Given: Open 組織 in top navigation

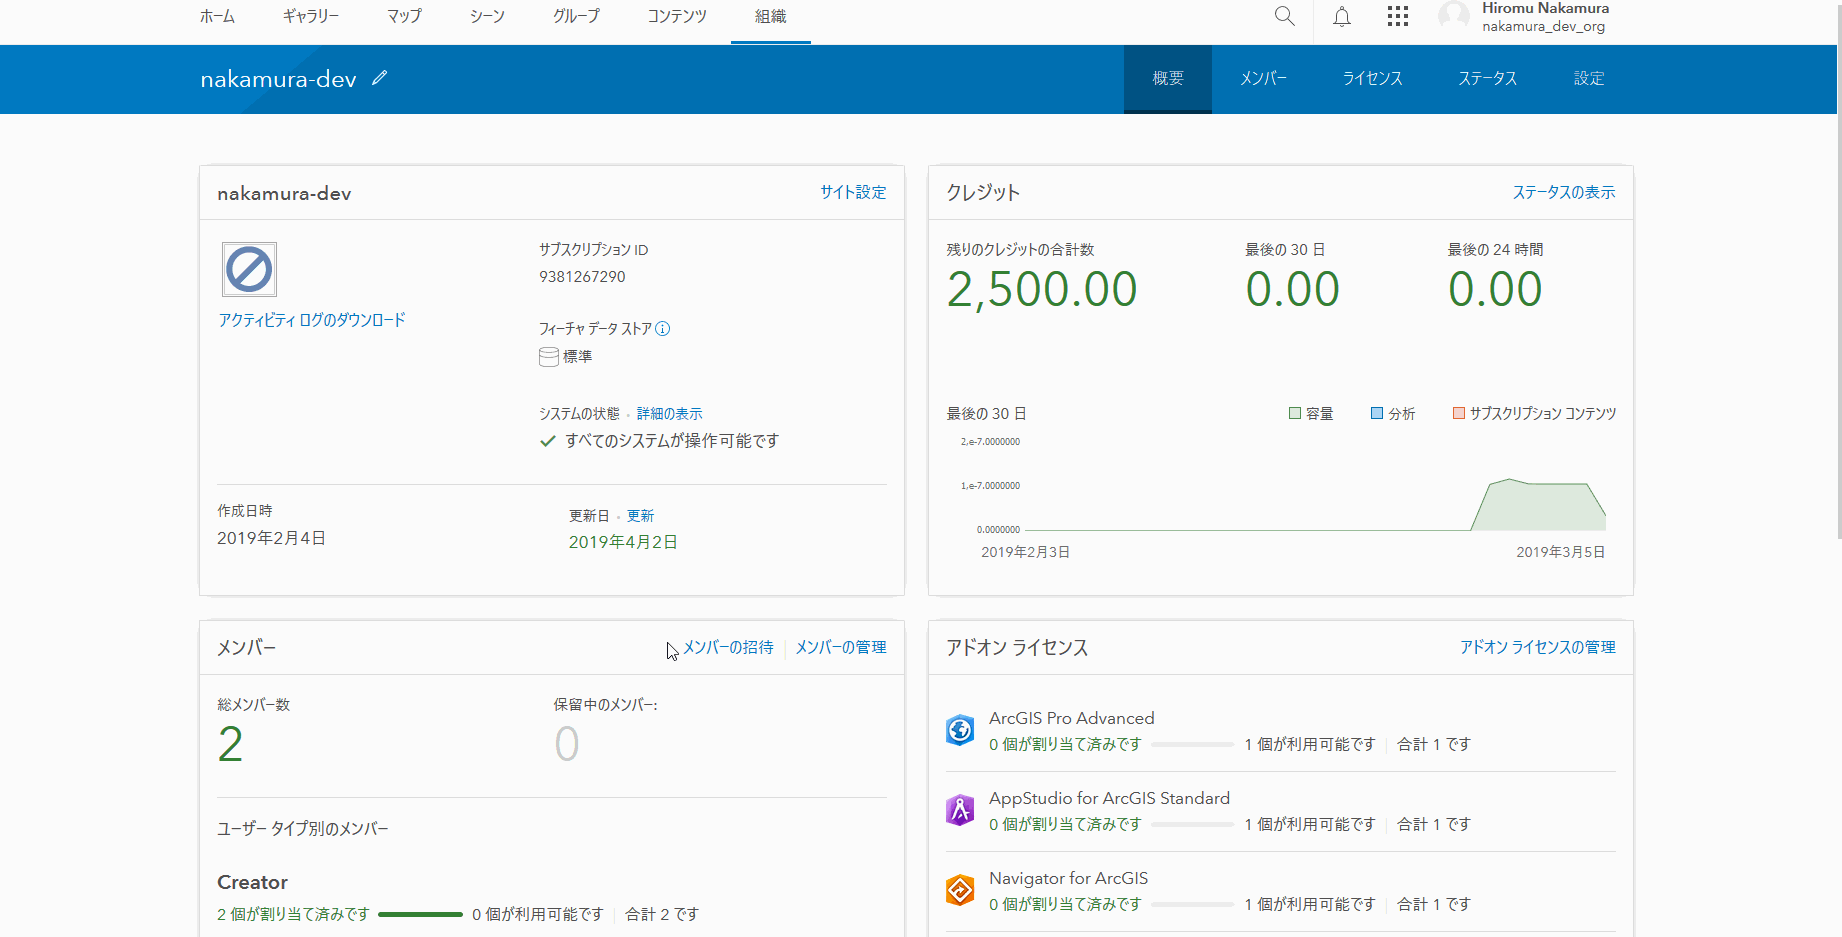Looking at the screenshot, I should [x=771, y=17].
